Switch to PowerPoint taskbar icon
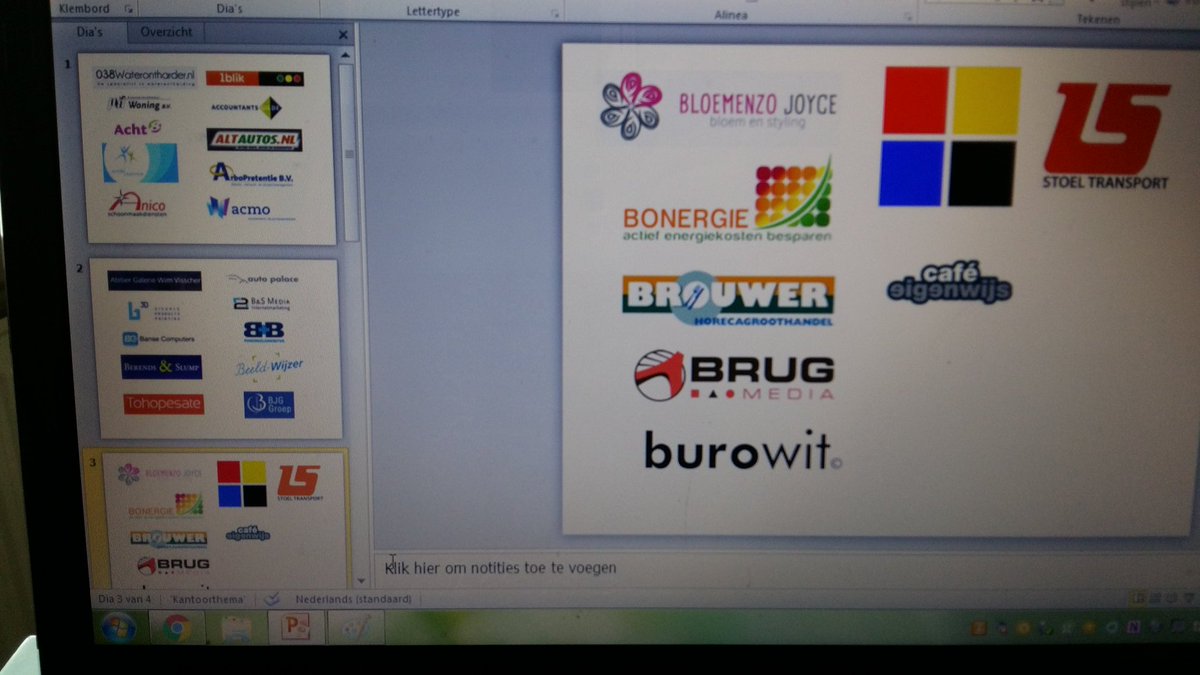 tap(295, 628)
